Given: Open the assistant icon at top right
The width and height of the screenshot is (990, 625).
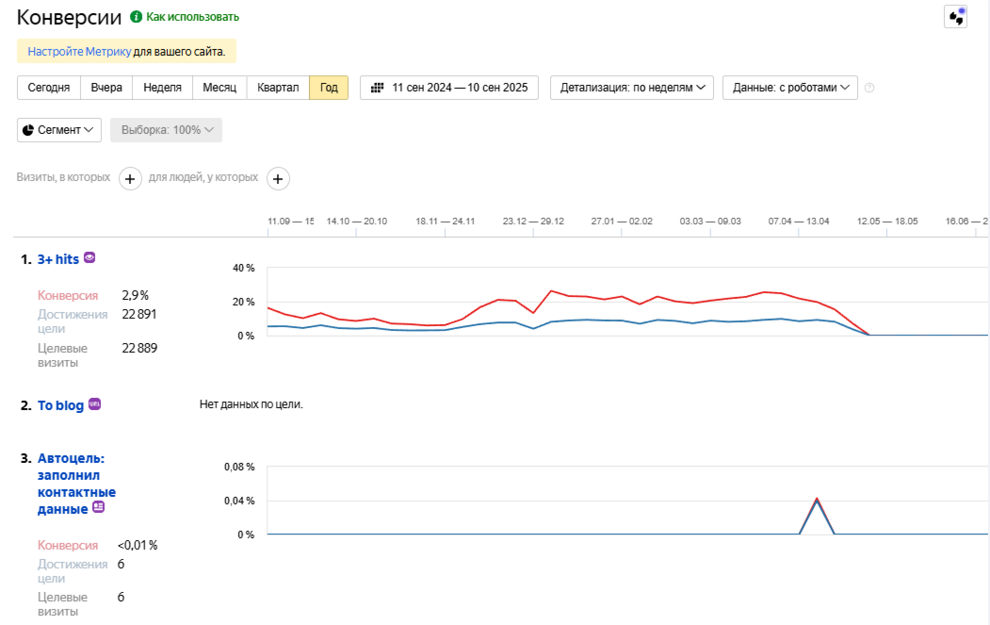Looking at the screenshot, I should (956, 17).
